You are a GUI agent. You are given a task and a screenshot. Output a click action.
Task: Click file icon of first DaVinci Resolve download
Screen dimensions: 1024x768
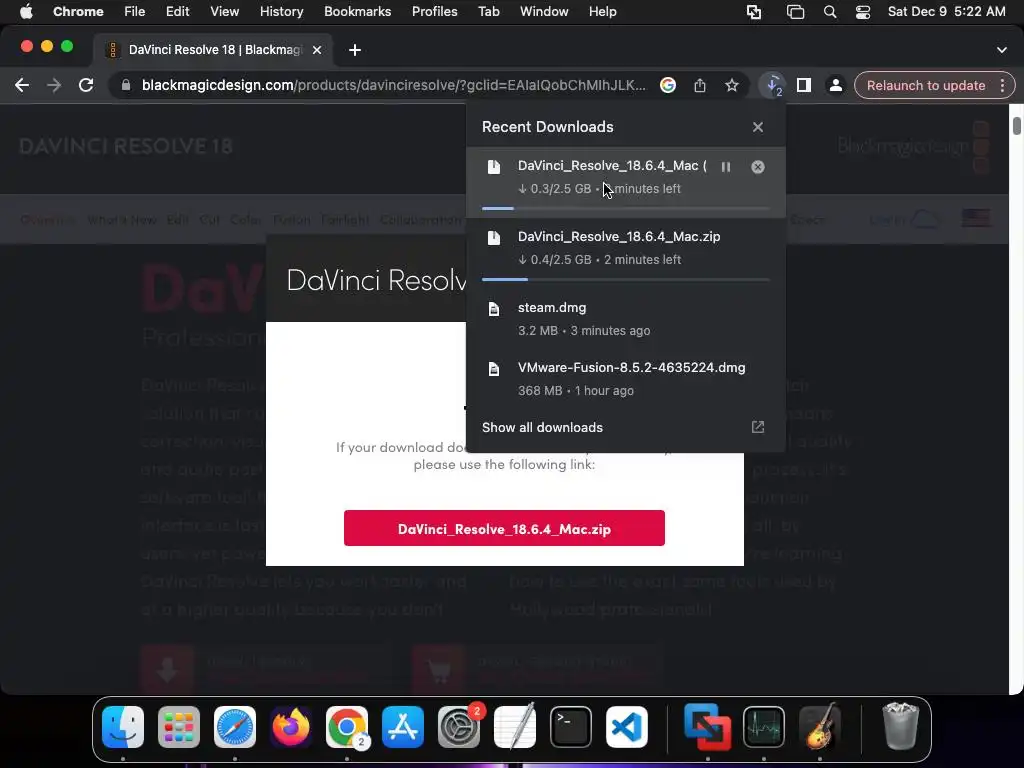[494, 167]
